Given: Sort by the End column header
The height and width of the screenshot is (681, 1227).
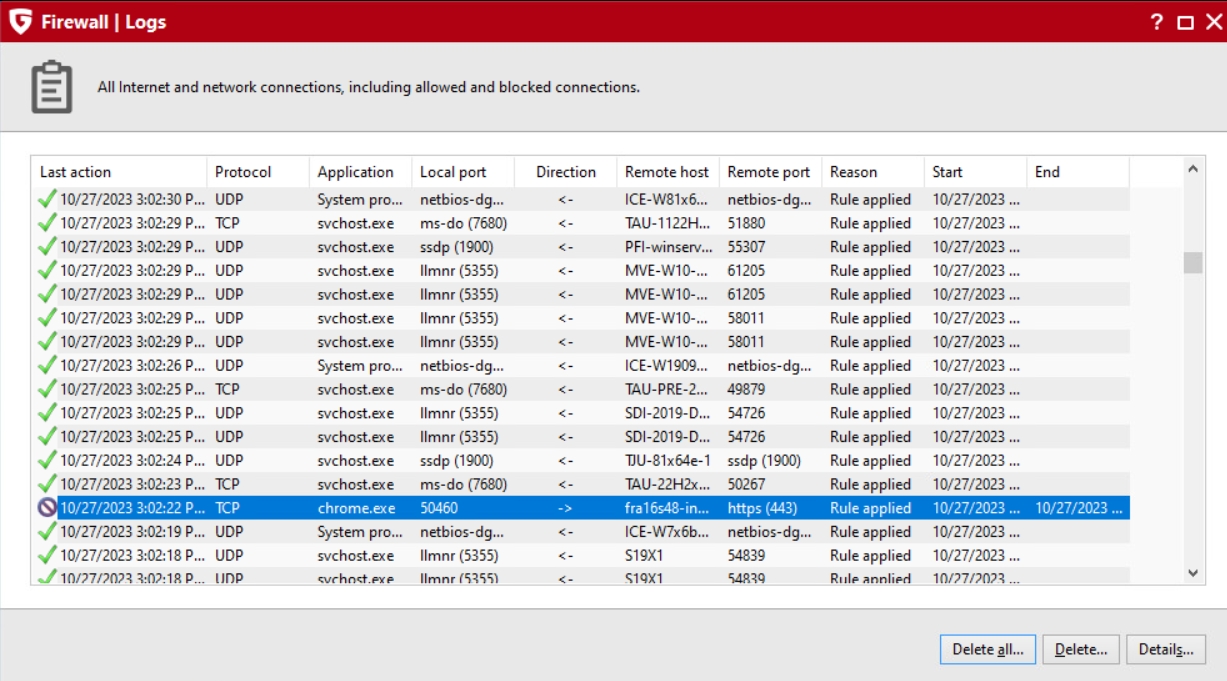Looking at the screenshot, I should tap(1078, 172).
